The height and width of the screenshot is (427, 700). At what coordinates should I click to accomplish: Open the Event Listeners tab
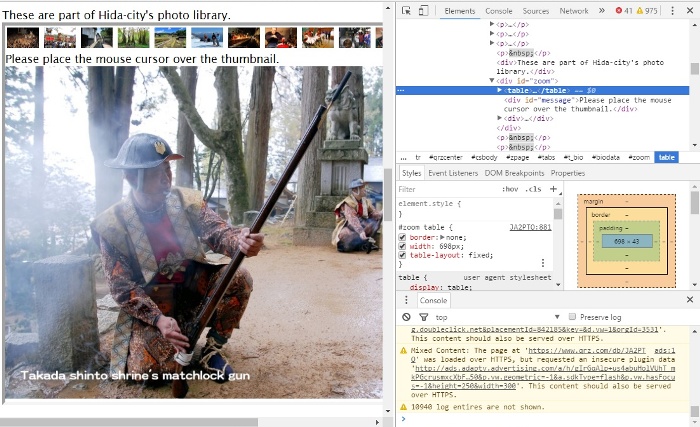coord(453,173)
